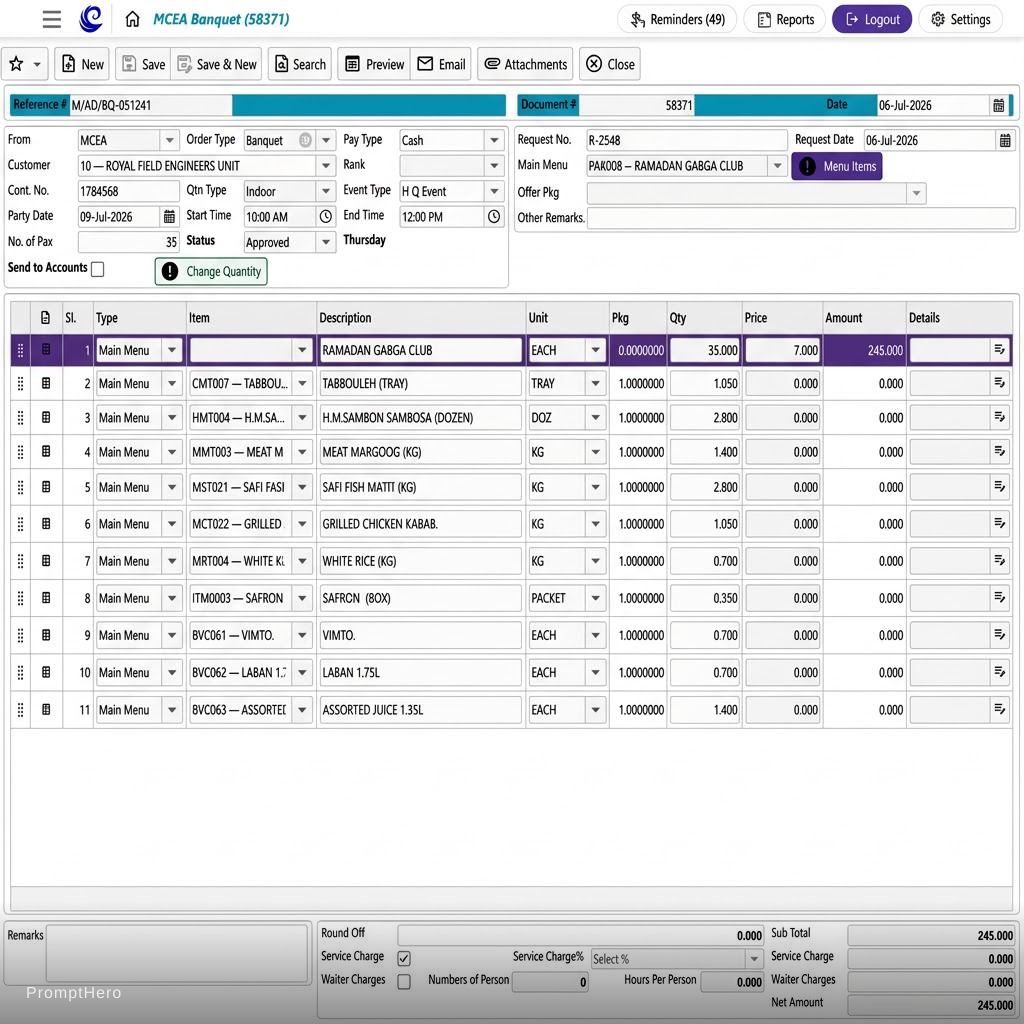The width and height of the screenshot is (1024, 1024).
Task: Open Unit dropdown for TABBOULEH row
Action: 596,384
